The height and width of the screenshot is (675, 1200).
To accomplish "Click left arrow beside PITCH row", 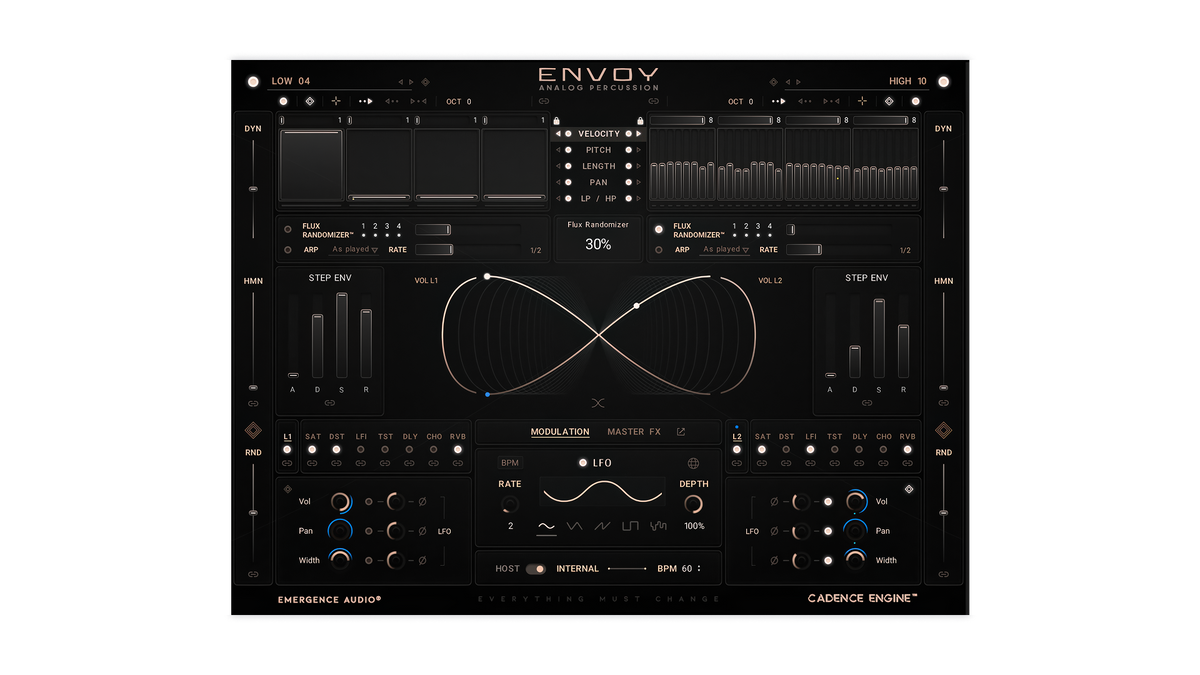I will 558,150.
